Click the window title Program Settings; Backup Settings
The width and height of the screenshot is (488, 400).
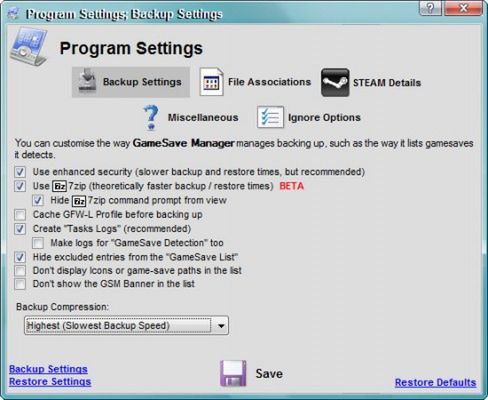pyautogui.click(x=124, y=14)
